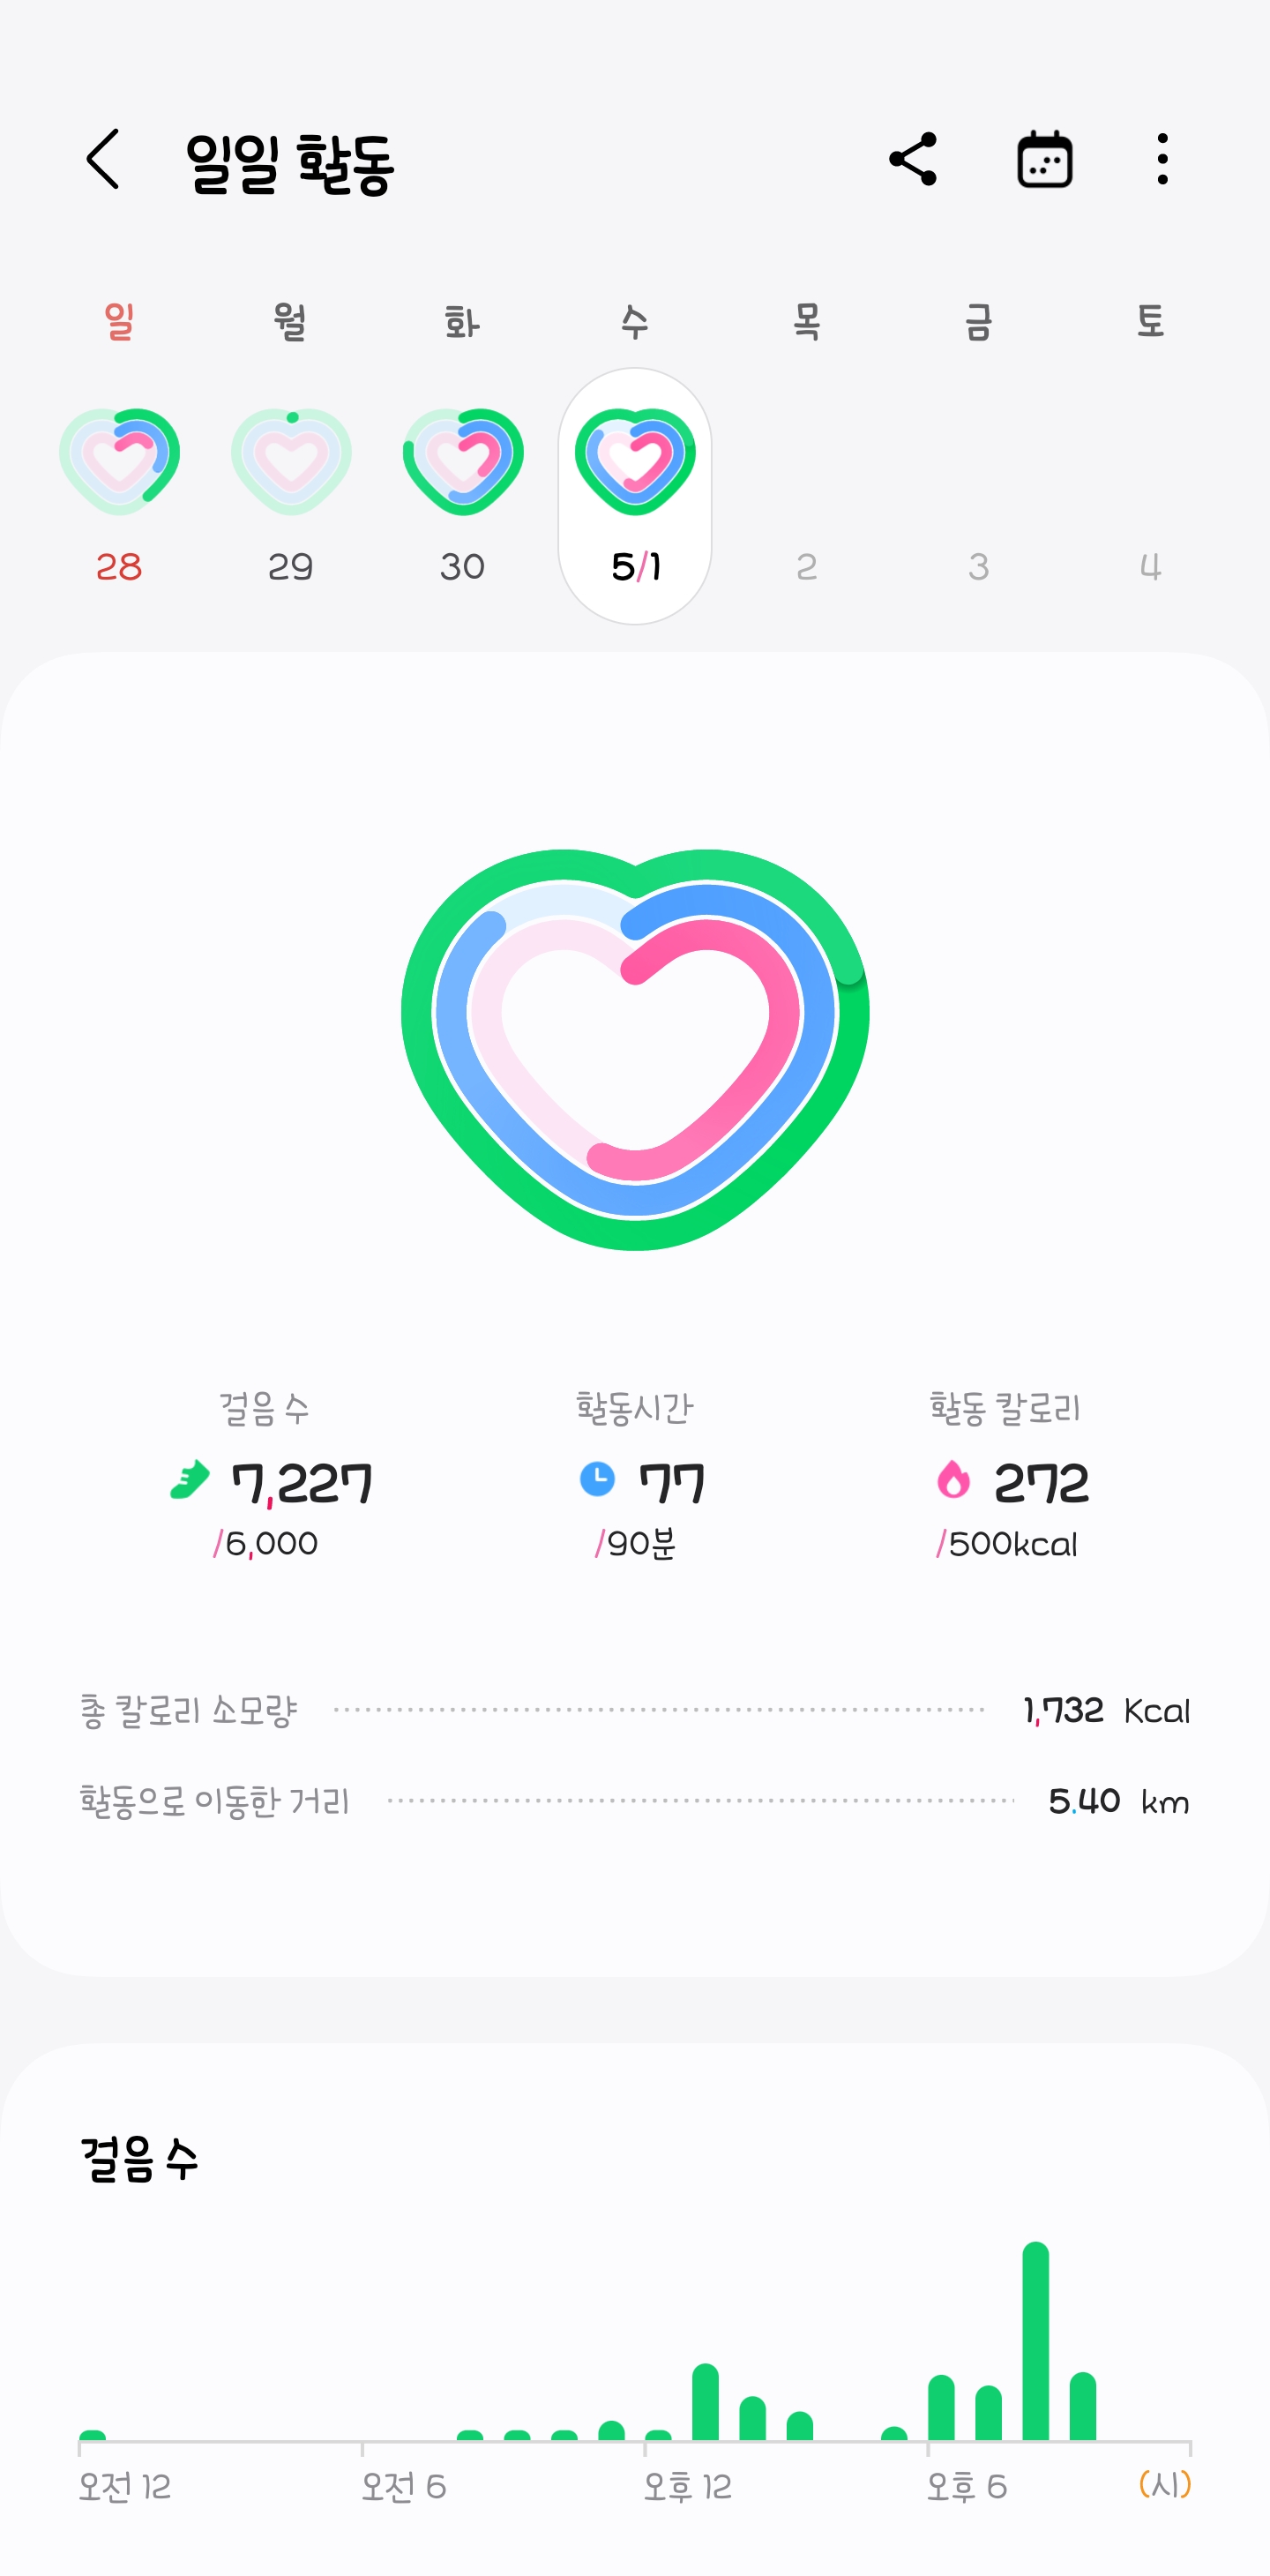The image size is (1270, 2576).
Task: Select the highlighted 5/1 Wednesday day
Action: pyautogui.click(x=635, y=495)
